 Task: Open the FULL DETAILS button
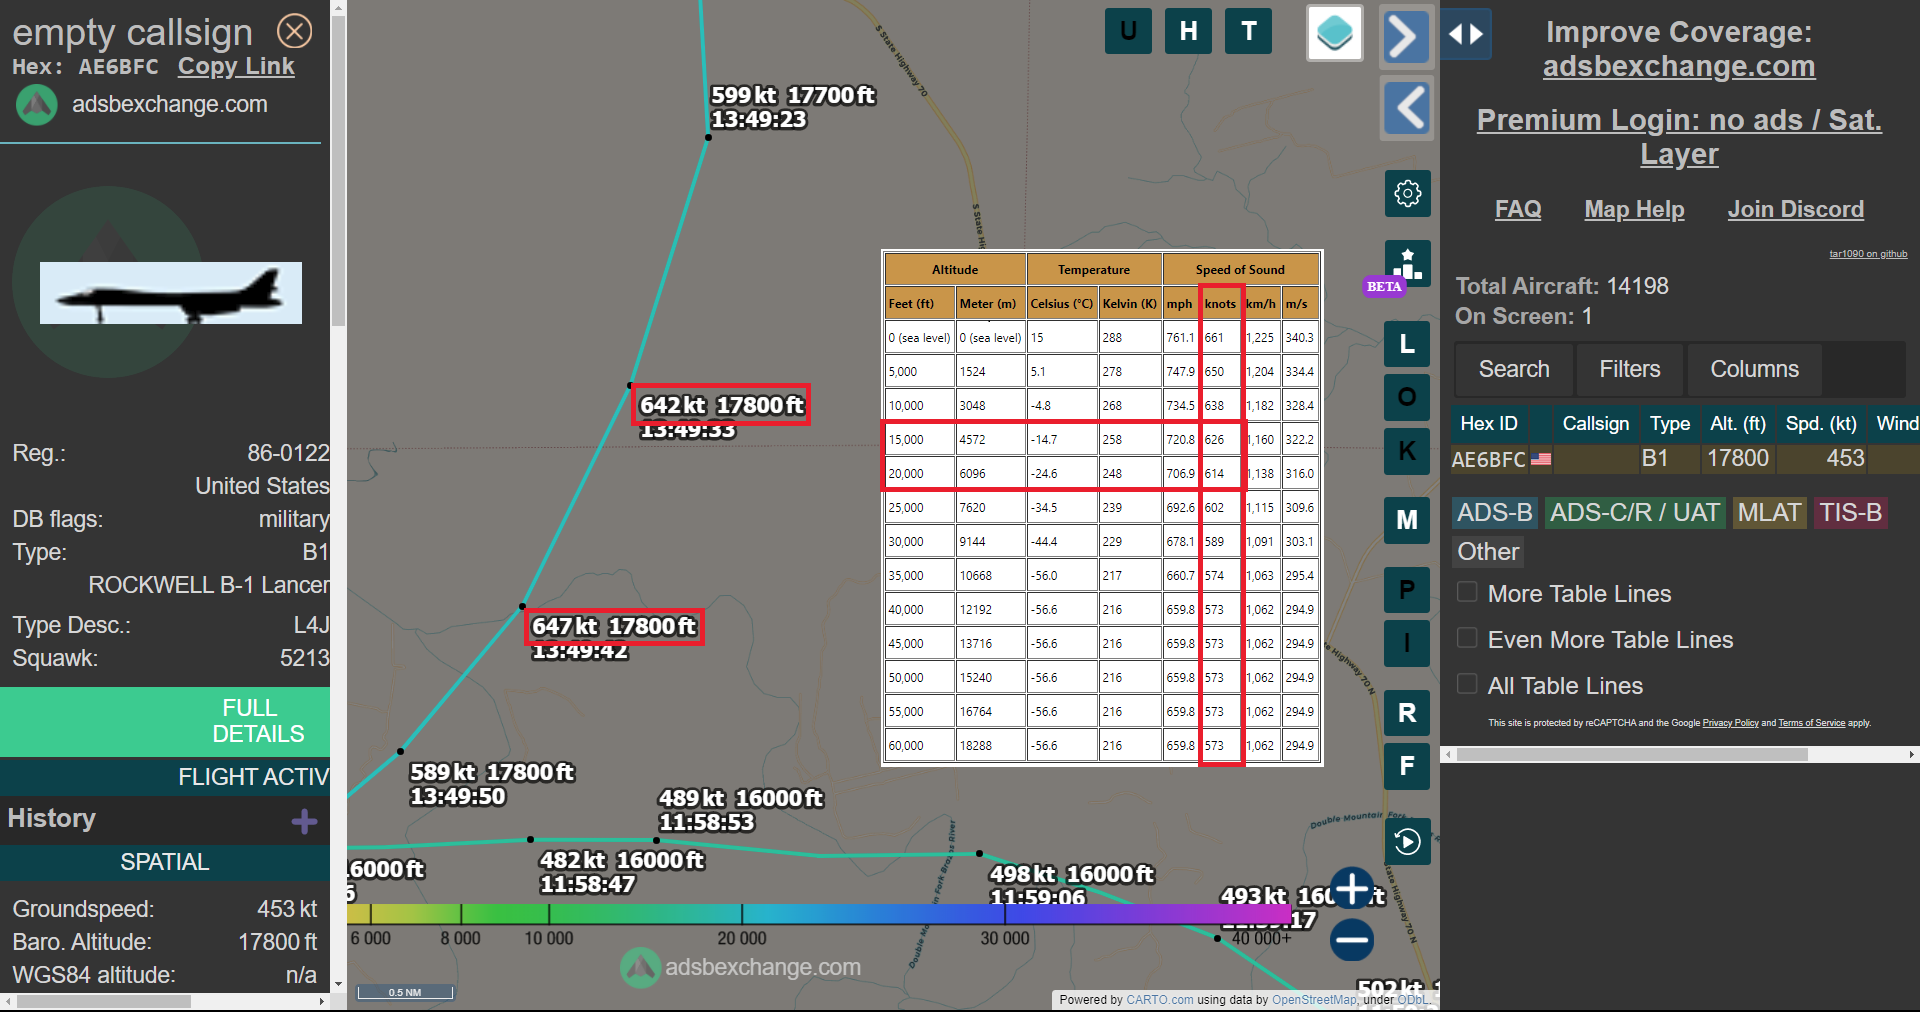pyautogui.click(x=165, y=721)
